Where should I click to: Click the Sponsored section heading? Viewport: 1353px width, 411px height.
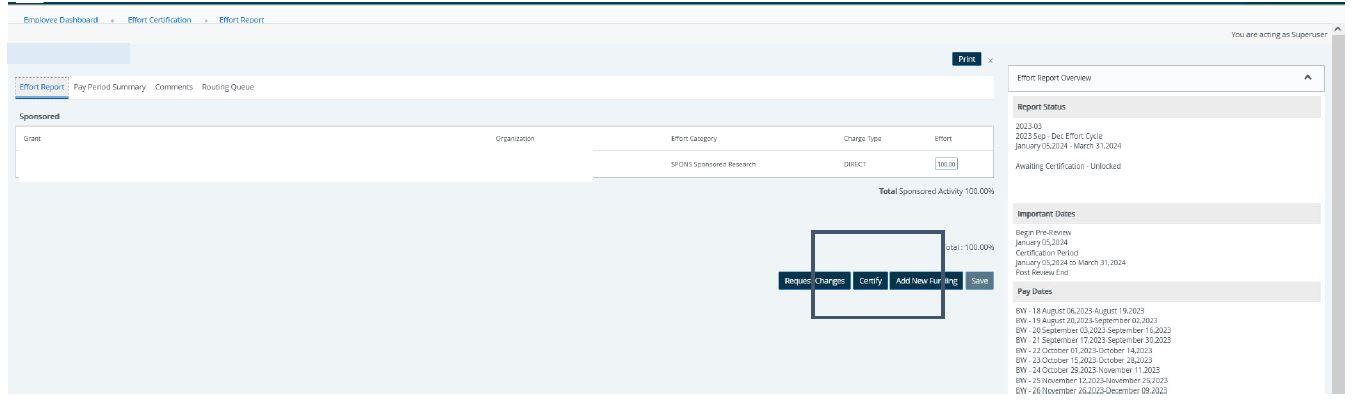(x=40, y=116)
